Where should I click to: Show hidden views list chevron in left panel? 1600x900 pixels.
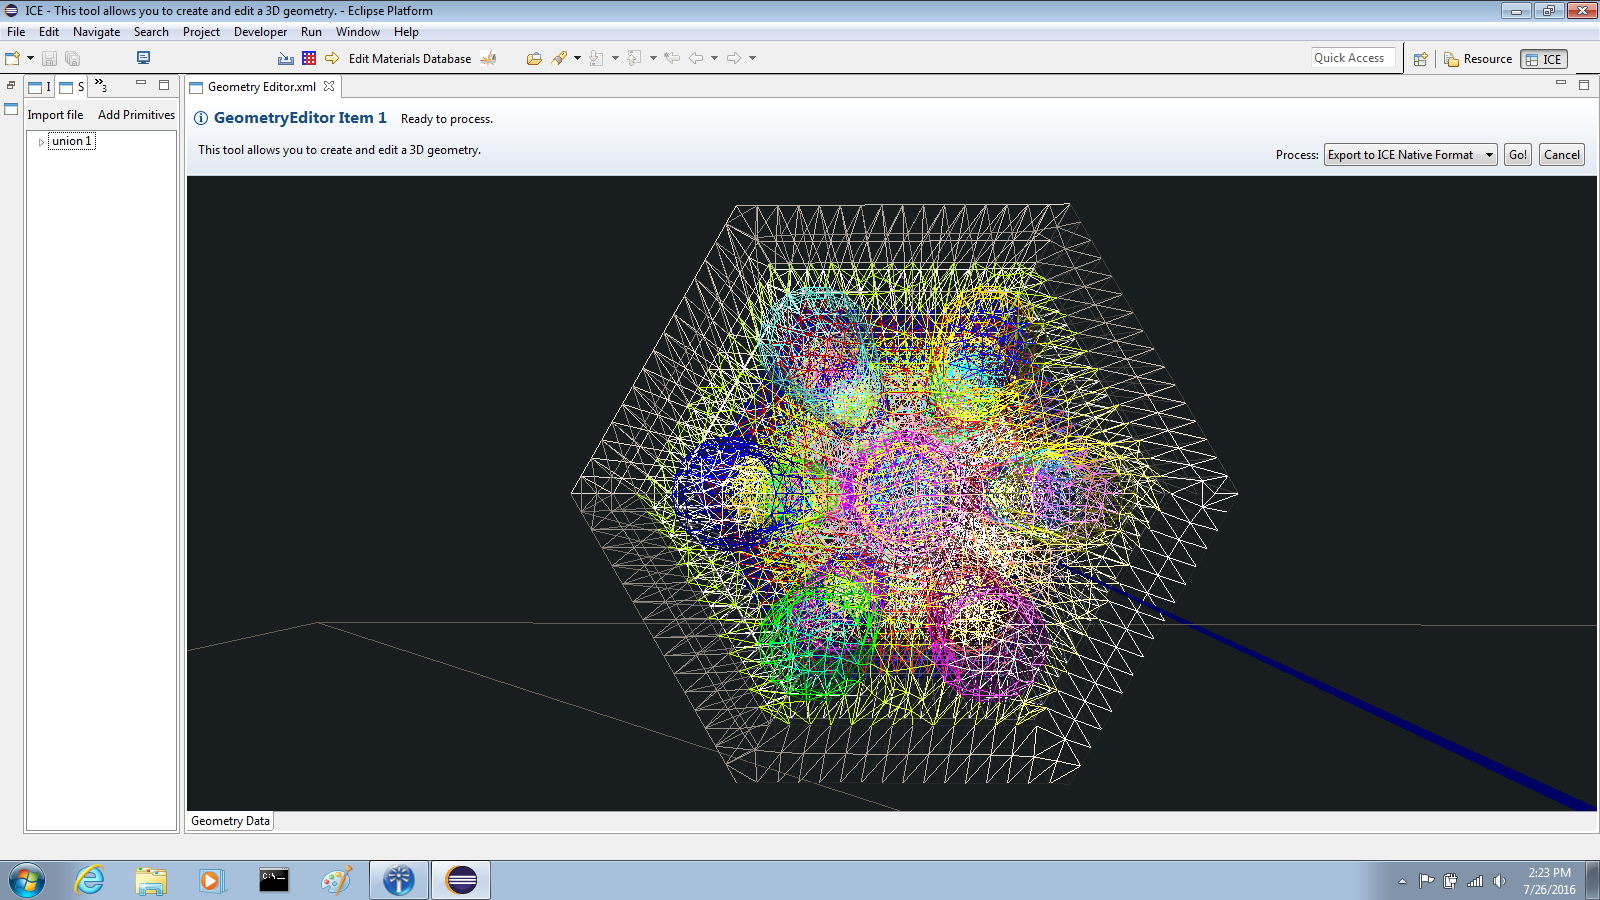(x=100, y=86)
